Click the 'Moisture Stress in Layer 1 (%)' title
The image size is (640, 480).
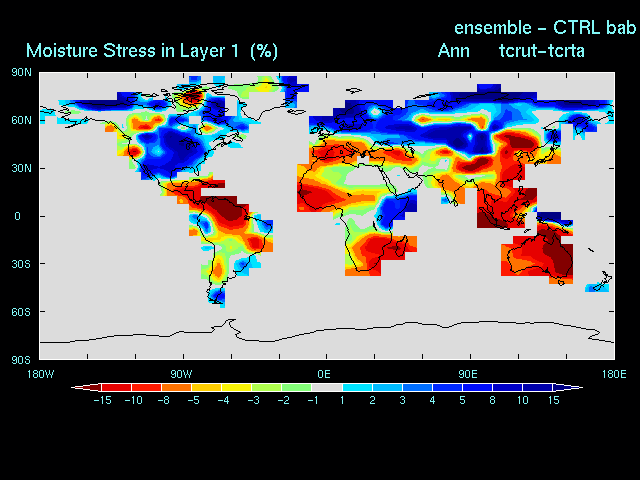coord(152,50)
